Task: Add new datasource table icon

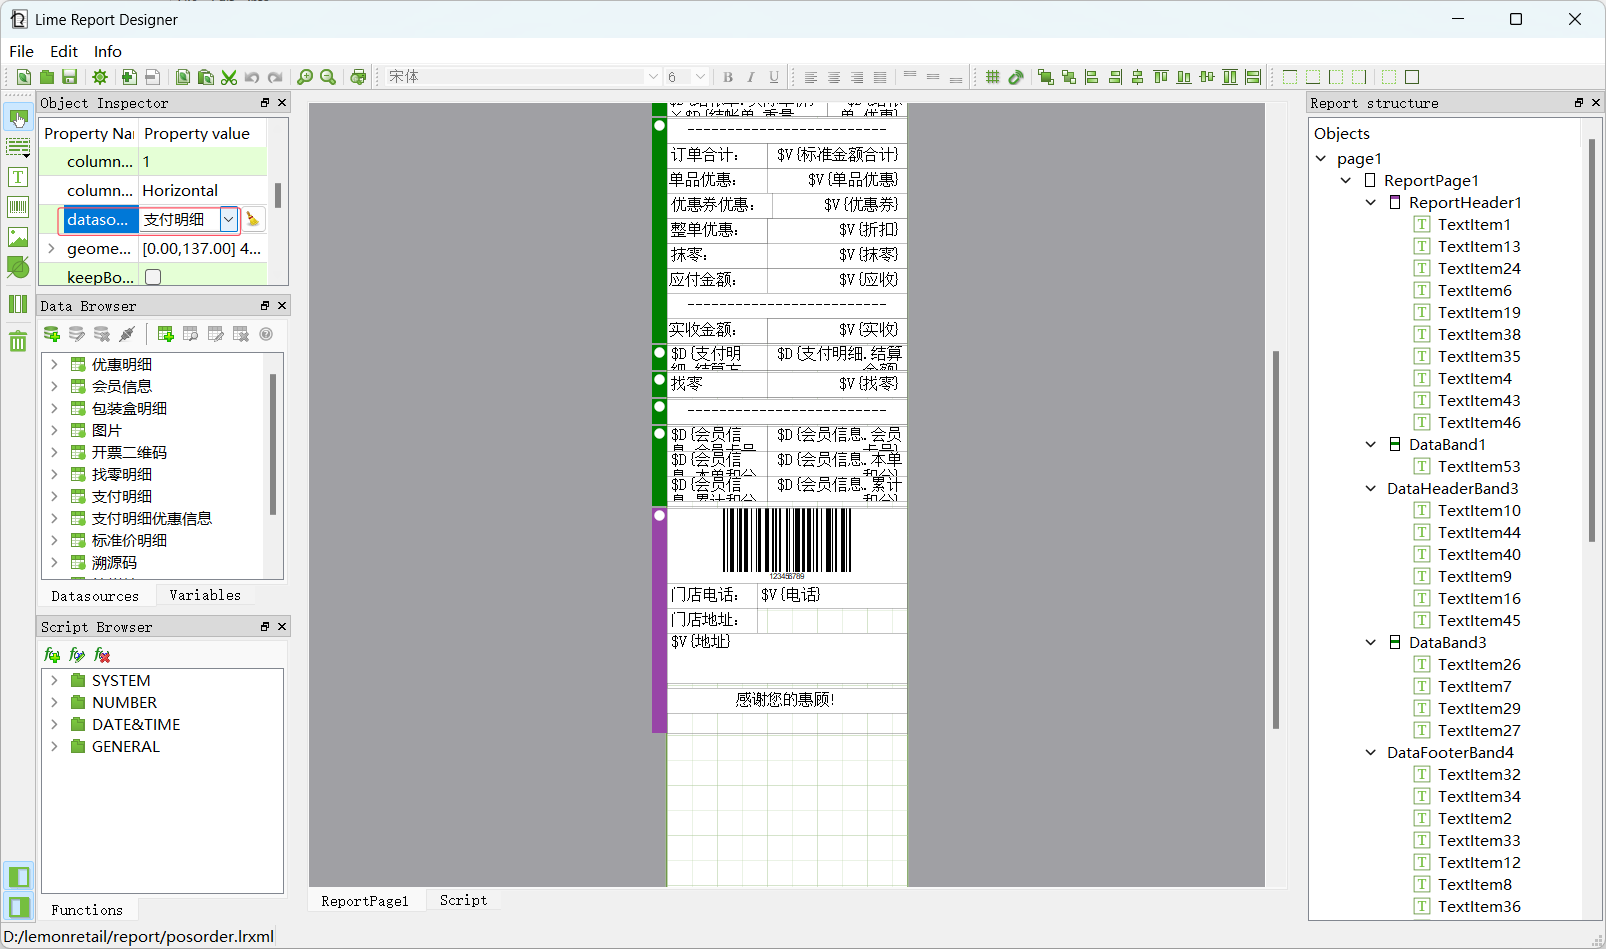Action: point(166,334)
